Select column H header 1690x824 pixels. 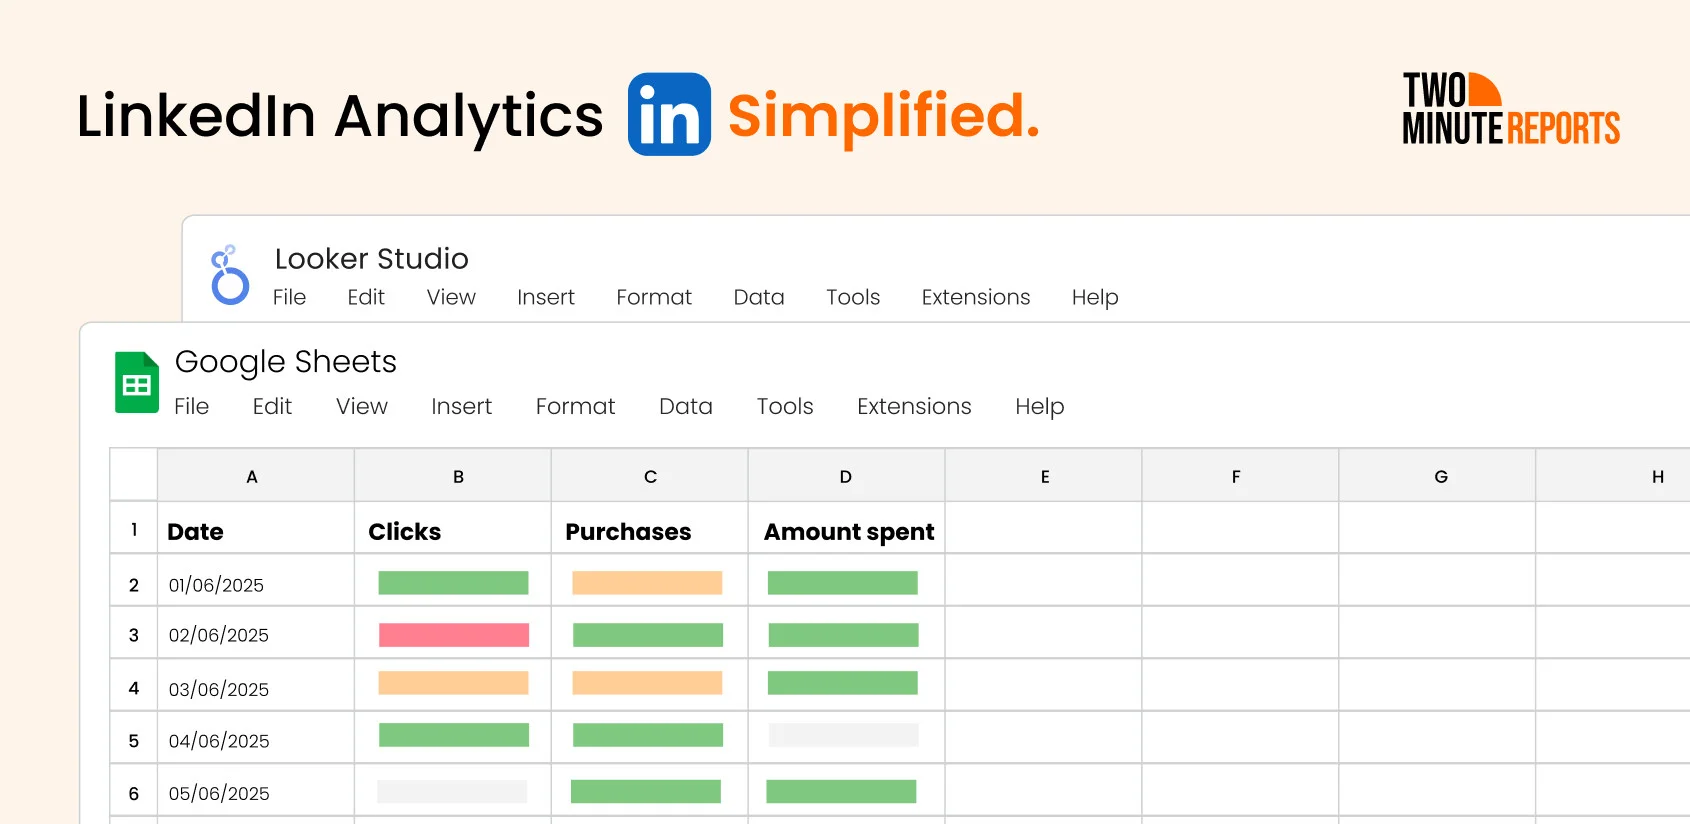click(x=1613, y=476)
